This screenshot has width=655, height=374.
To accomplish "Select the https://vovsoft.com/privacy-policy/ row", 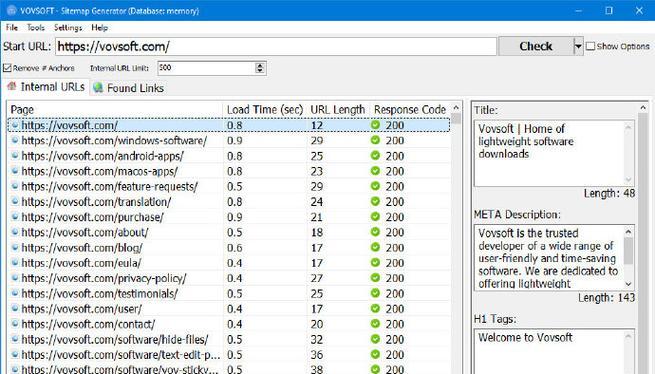I will (229, 278).
